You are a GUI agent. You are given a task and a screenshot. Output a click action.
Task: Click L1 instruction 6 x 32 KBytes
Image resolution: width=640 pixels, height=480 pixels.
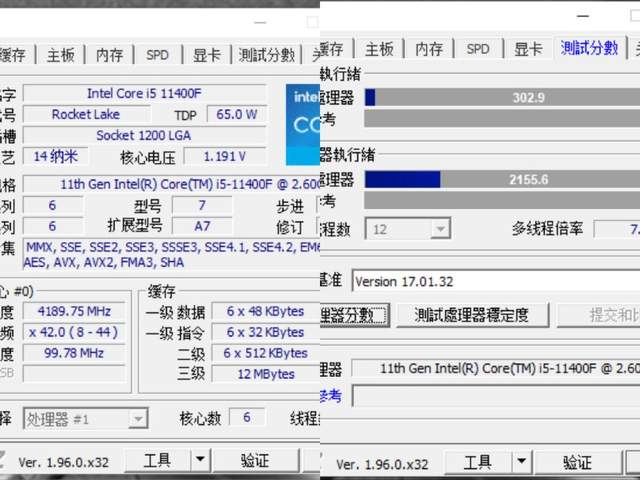[265, 332]
